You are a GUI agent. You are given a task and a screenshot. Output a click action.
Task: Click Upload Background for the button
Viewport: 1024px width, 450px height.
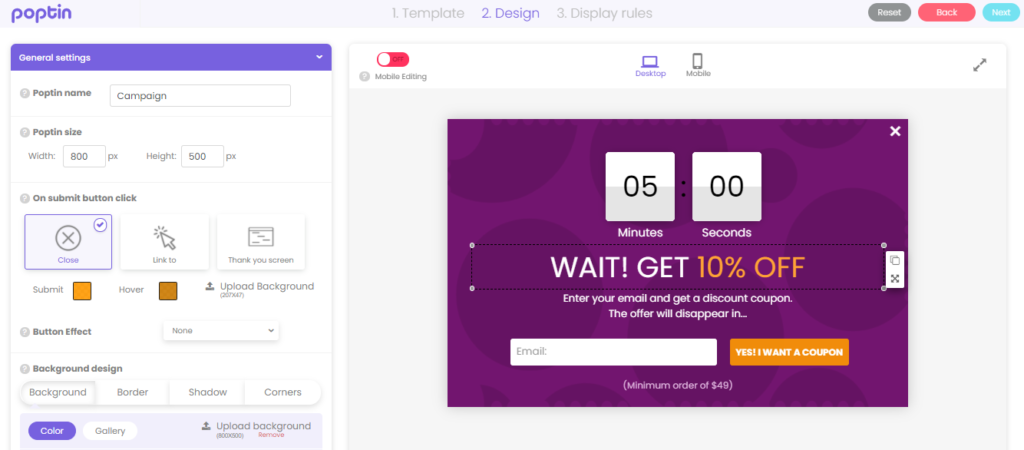(x=266, y=286)
